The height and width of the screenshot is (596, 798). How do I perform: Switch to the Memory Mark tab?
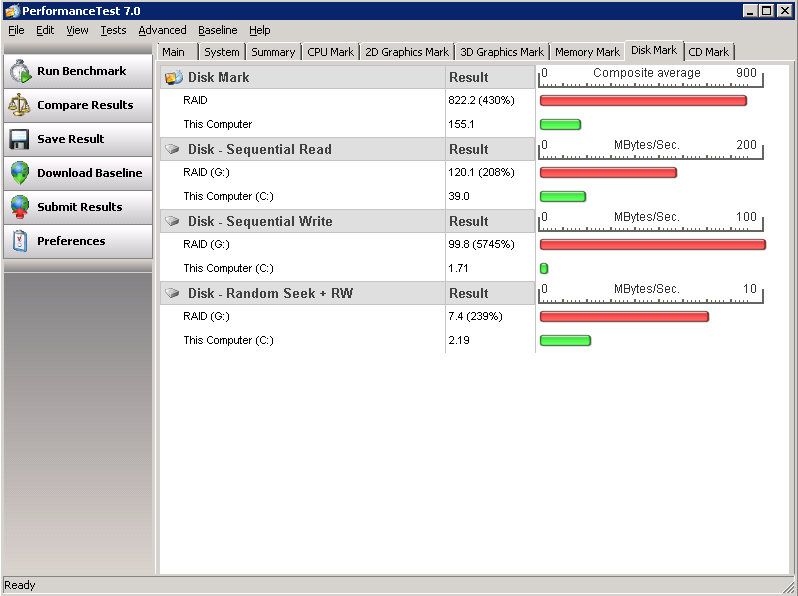[587, 52]
